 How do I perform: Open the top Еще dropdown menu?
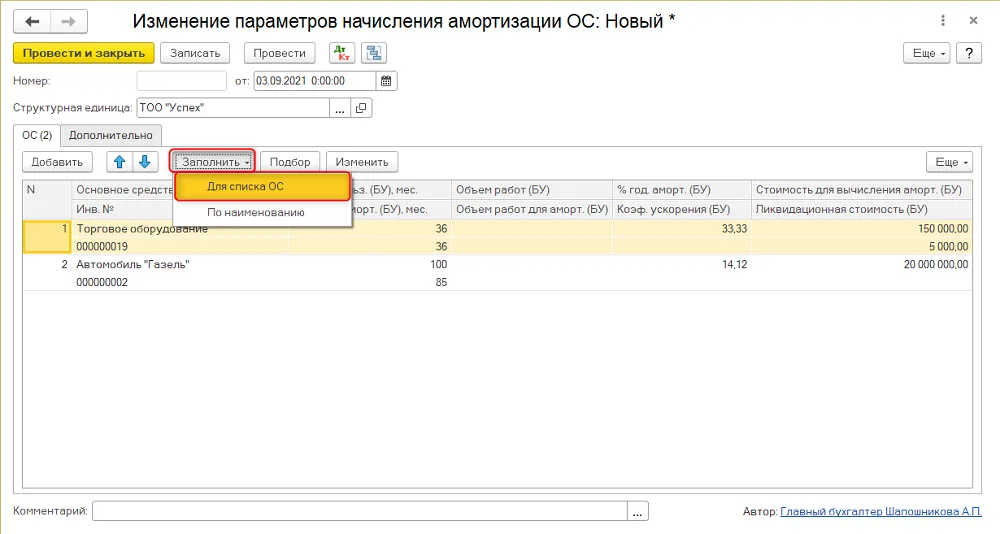[927, 53]
